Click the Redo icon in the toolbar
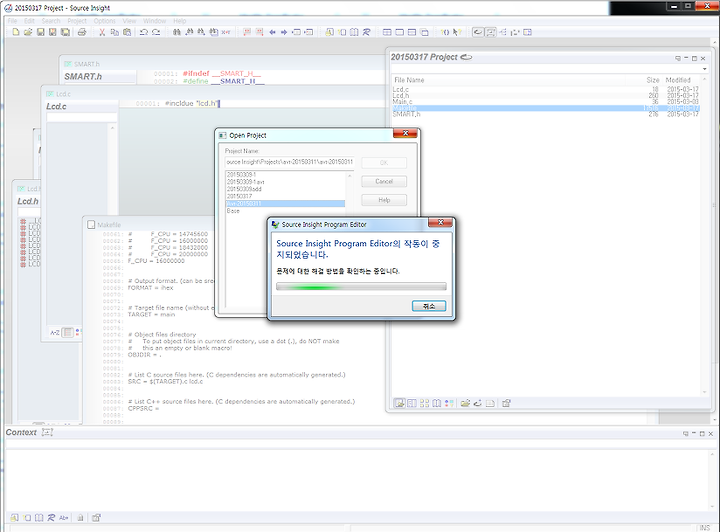The width and height of the screenshot is (720, 532). tap(156, 32)
